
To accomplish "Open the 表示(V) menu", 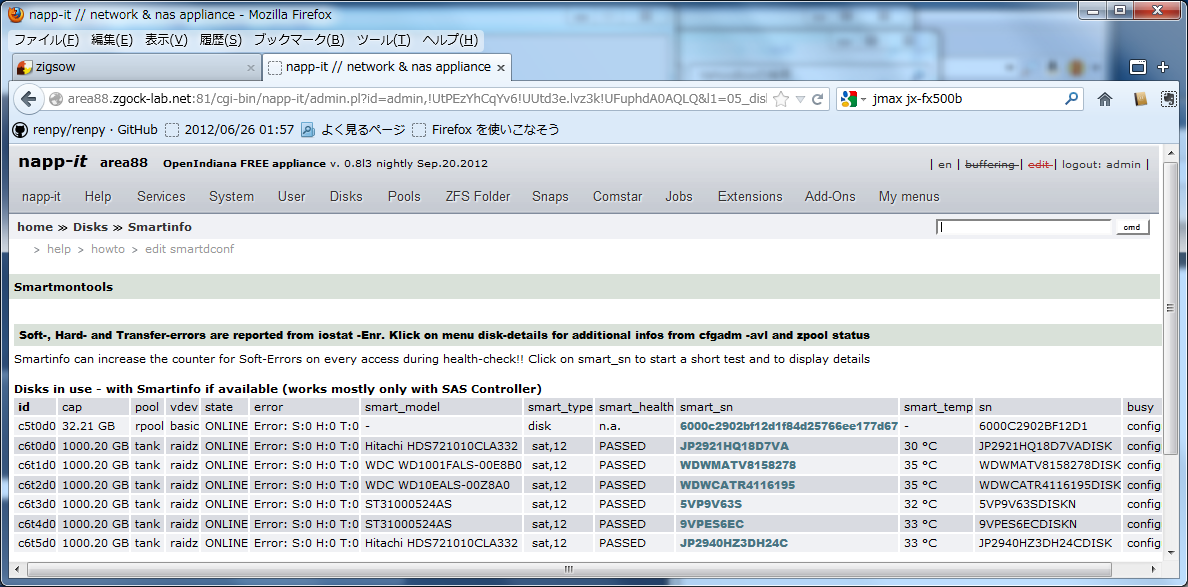I will [x=167, y=40].
